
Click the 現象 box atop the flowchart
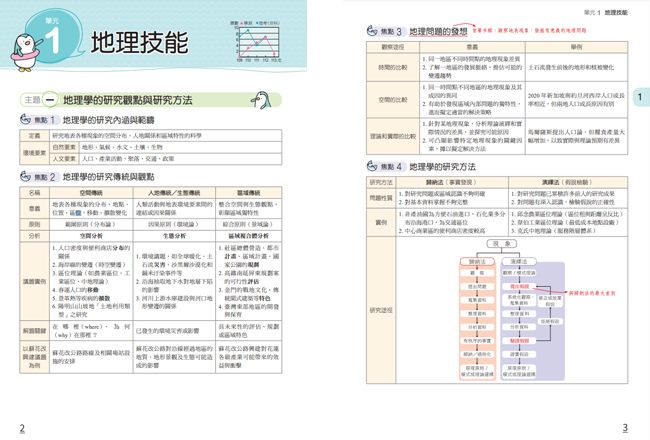coord(502,244)
